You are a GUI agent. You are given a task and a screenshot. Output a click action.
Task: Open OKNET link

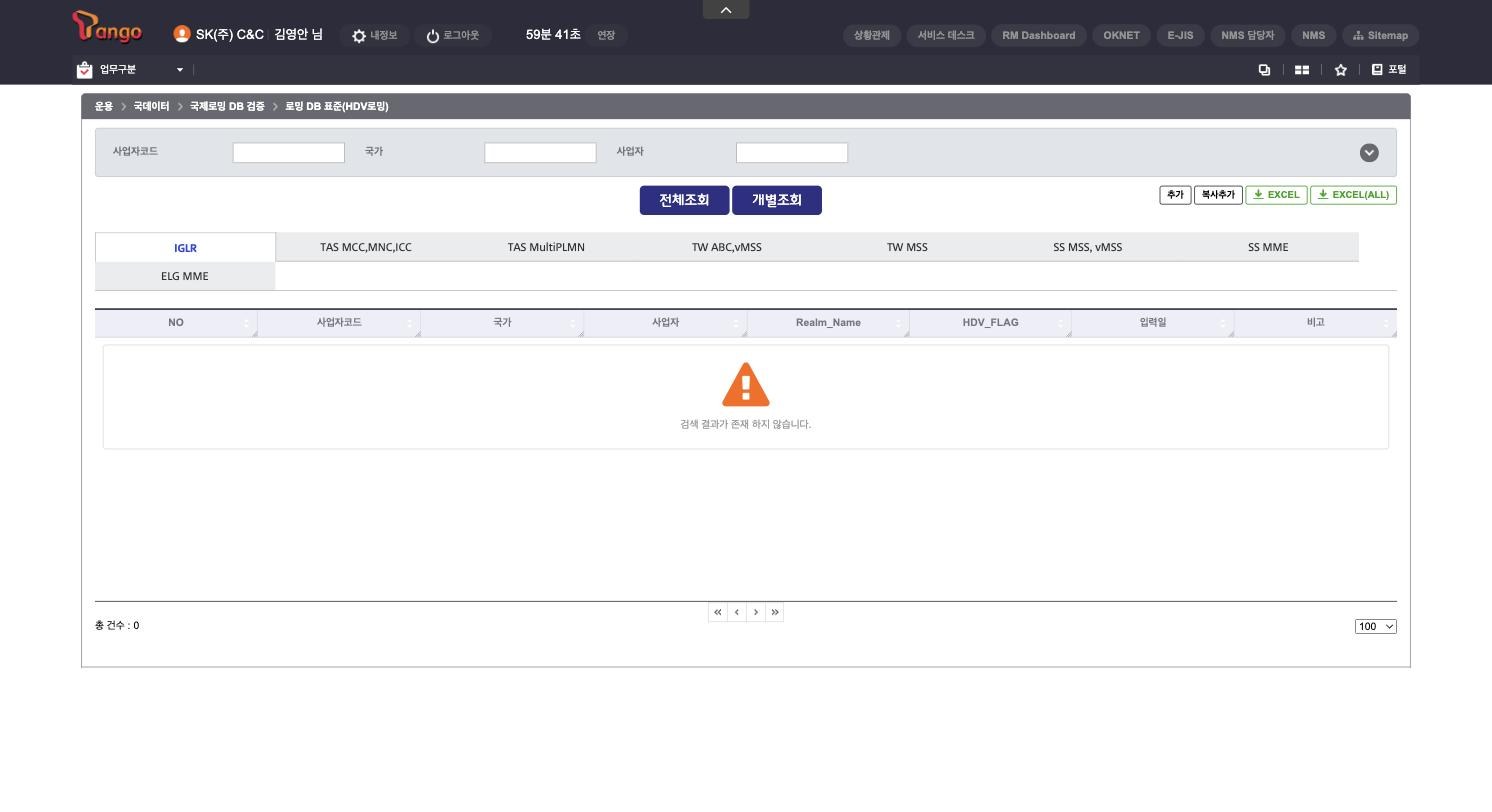[1121, 35]
